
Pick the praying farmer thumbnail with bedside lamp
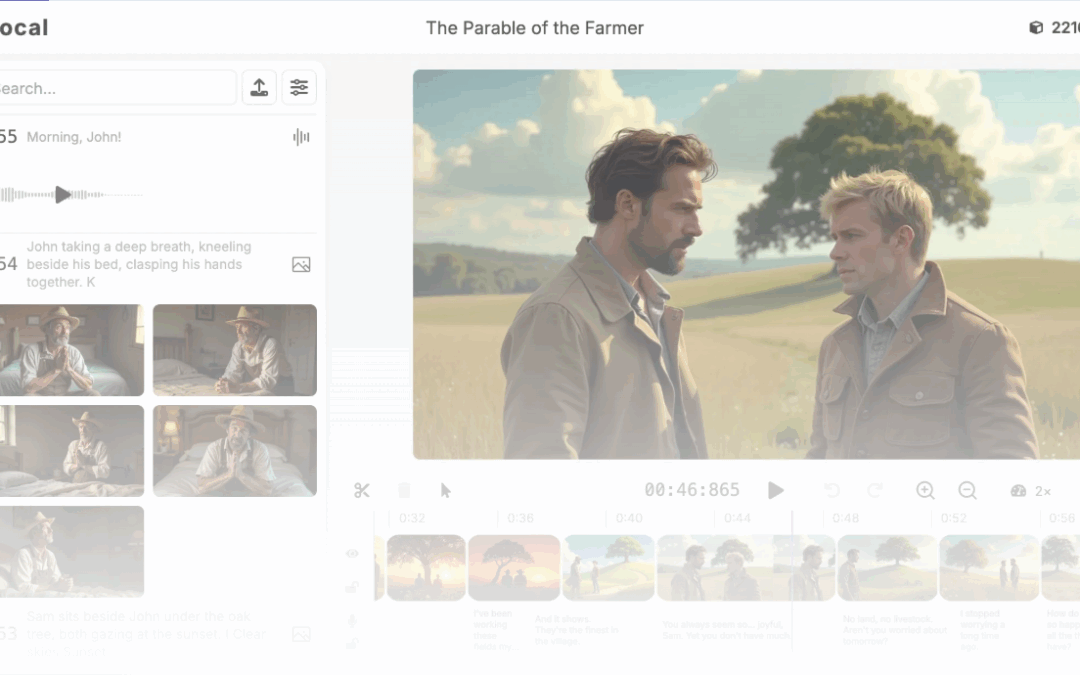click(235, 450)
